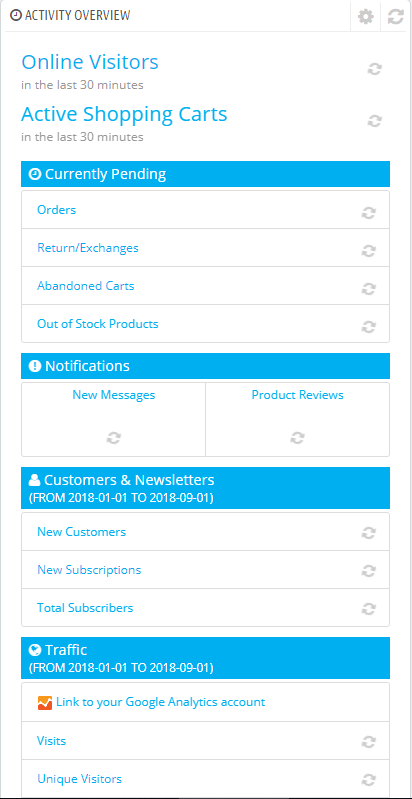Viewport: 412px width, 799px height.
Task: Click the refresh icon under Product Reviews
Action: (297, 437)
